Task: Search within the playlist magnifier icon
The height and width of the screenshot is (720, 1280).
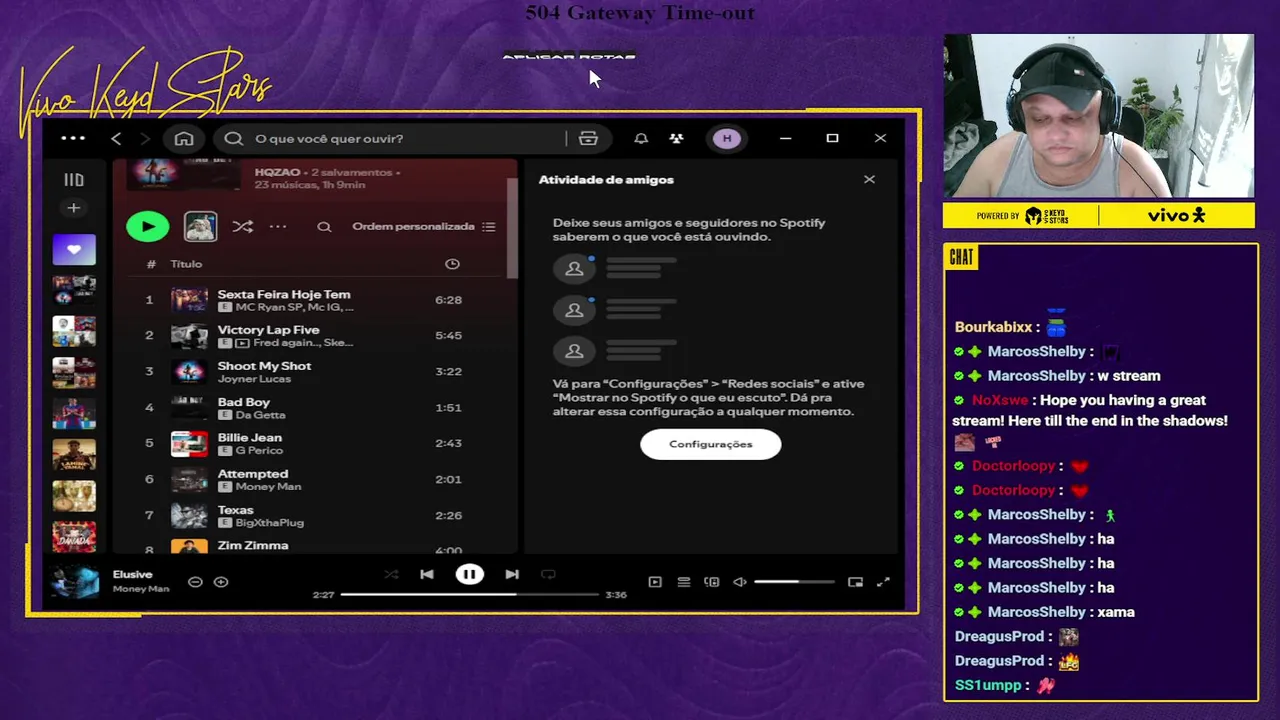Action: tap(324, 227)
